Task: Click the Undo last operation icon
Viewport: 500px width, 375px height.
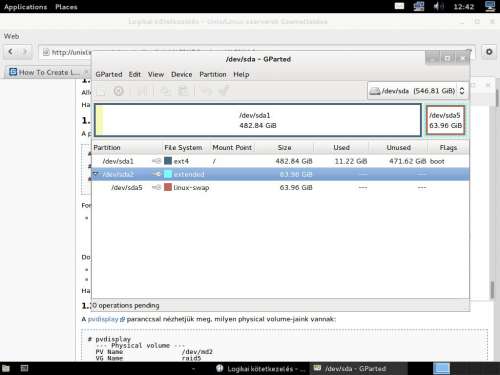Action: click(206, 91)
